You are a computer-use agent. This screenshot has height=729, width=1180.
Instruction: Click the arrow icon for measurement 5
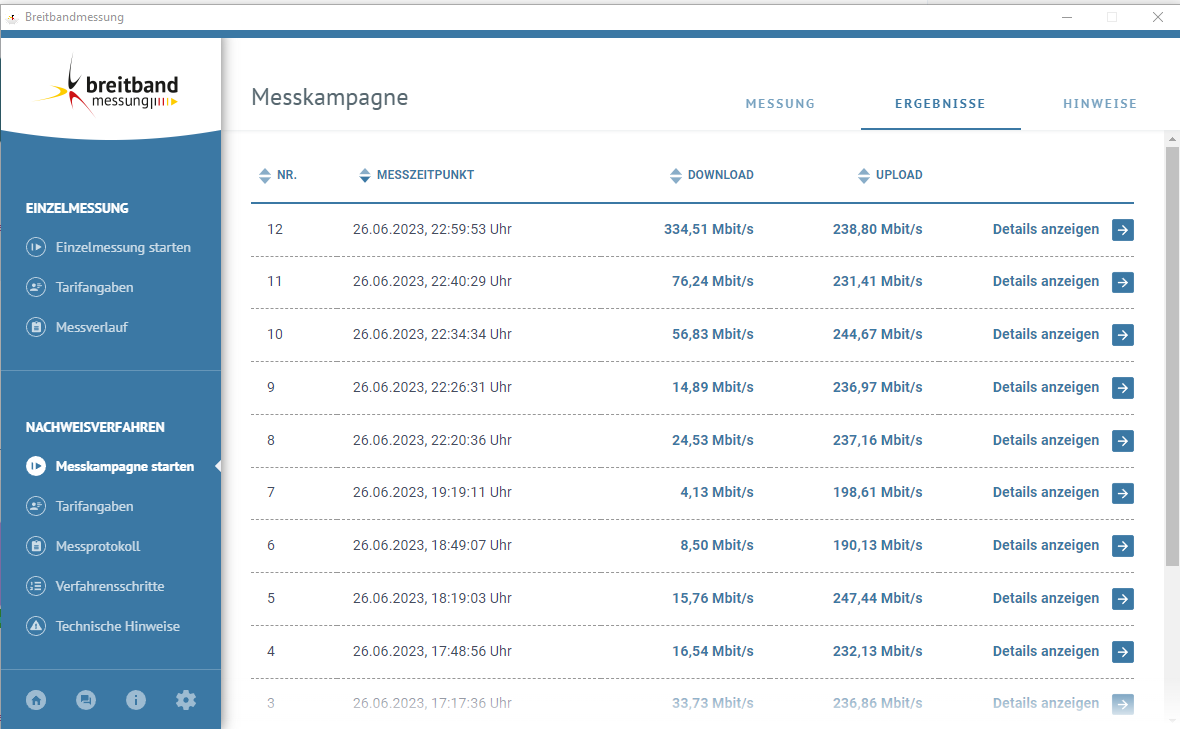coord(1123,599)
